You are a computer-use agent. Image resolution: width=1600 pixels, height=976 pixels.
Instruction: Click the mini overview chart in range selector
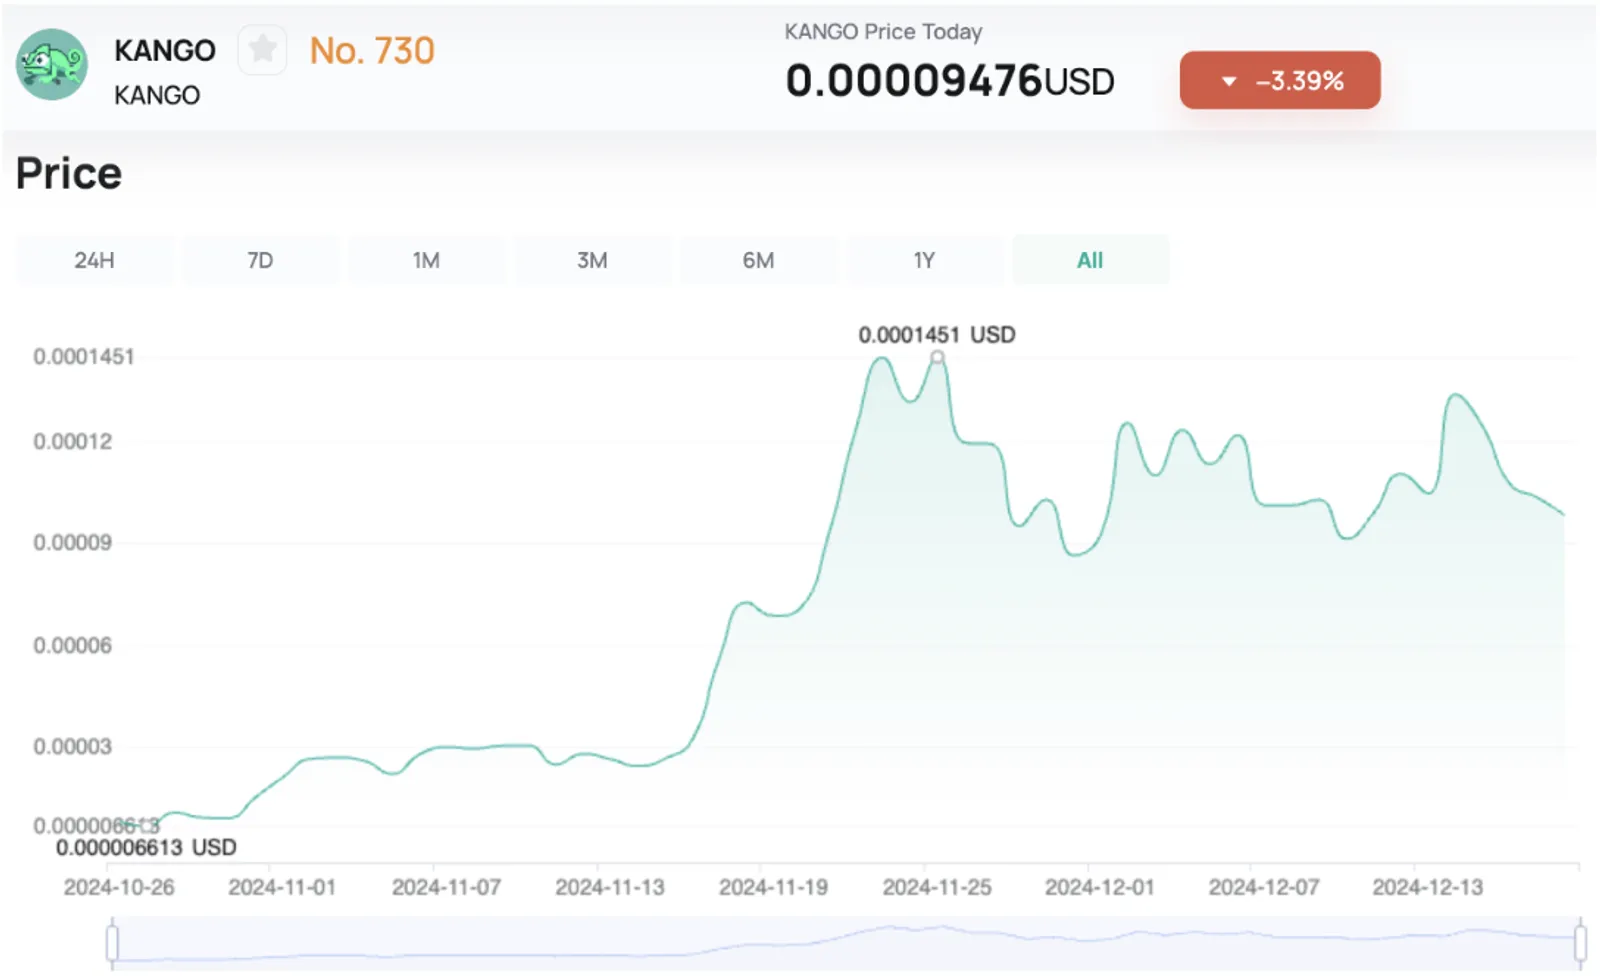point(846,943)
